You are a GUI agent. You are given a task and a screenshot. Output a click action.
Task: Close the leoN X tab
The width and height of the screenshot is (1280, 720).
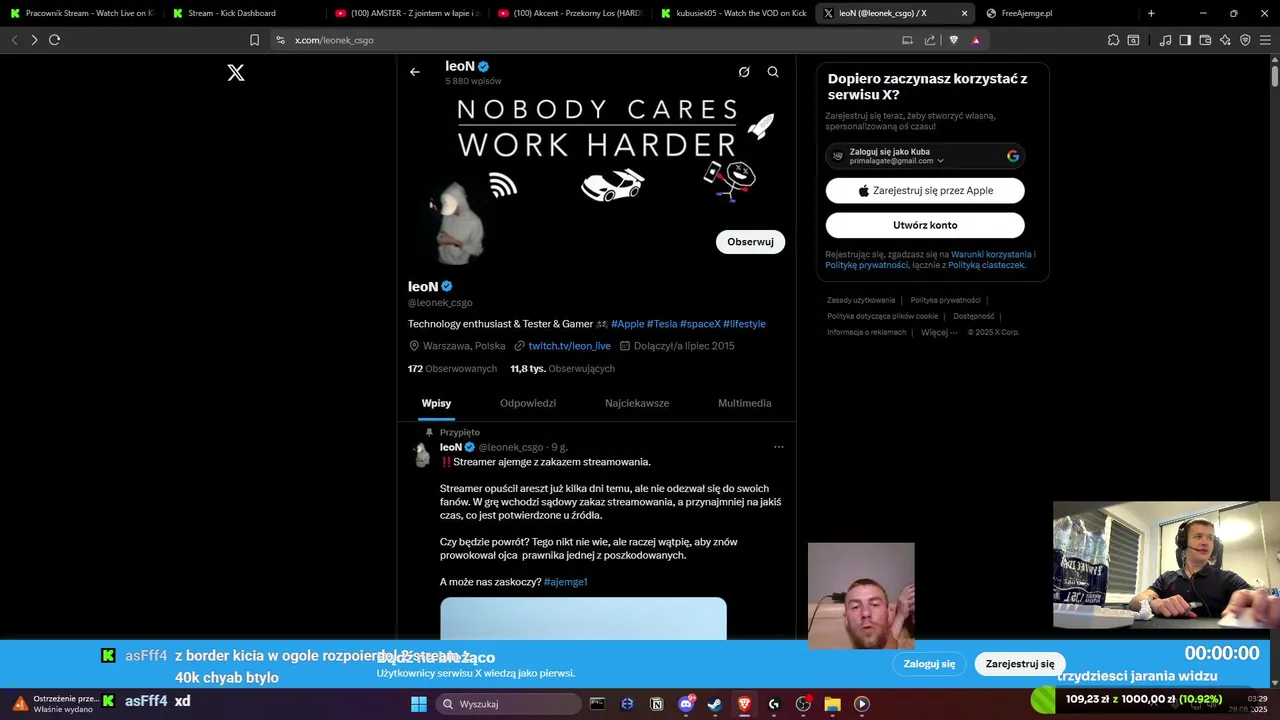click(964, 13)
